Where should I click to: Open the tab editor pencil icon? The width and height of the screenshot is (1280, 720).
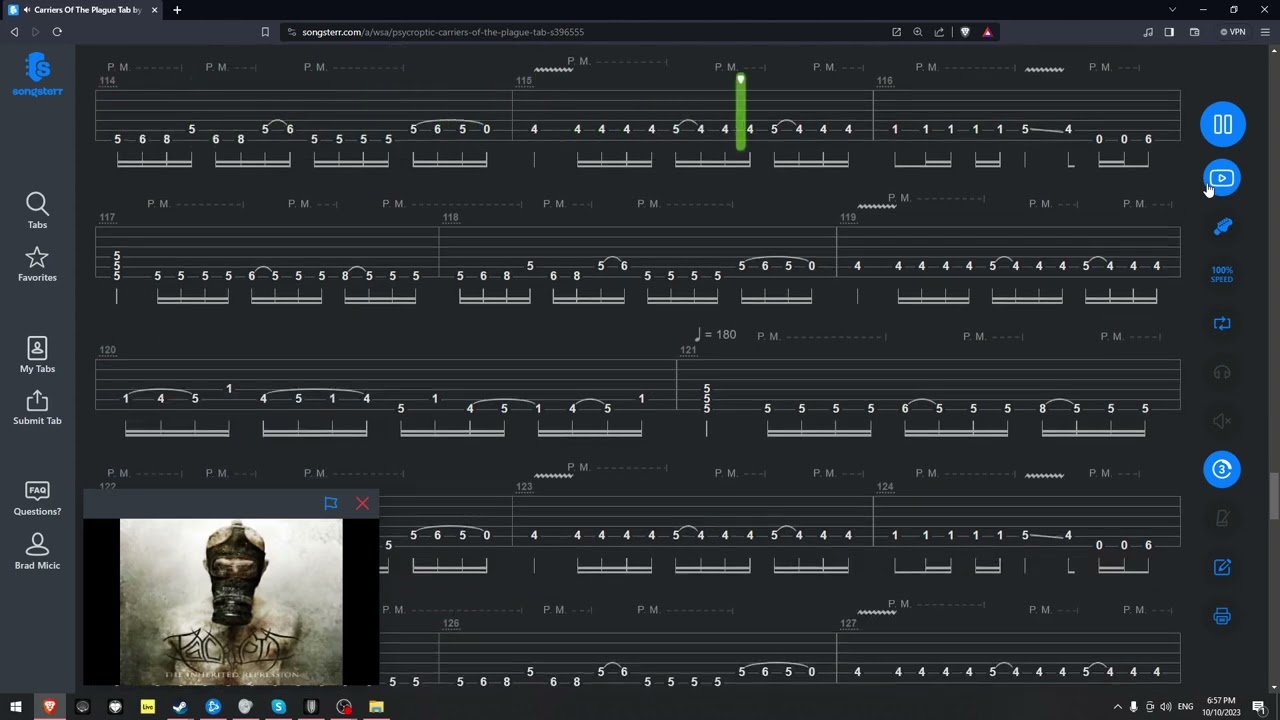1222,567
